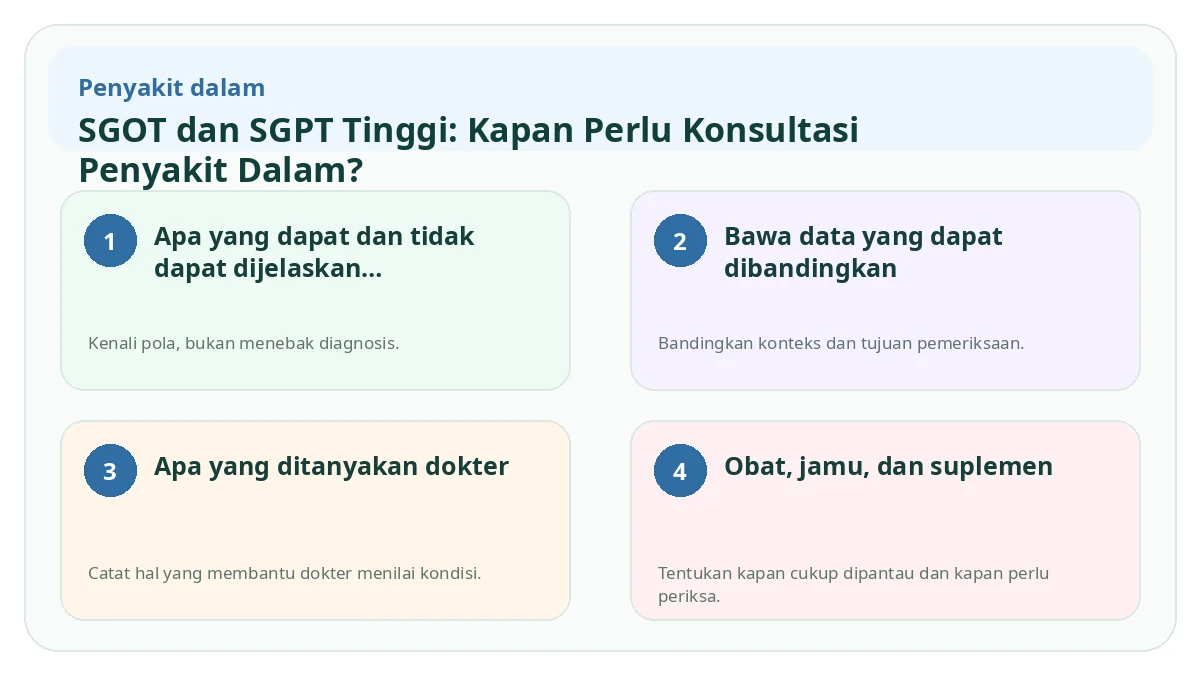This screenshot has height=675, width=1200.
Task: Click the number 1 circle badge
Action: 110,241
